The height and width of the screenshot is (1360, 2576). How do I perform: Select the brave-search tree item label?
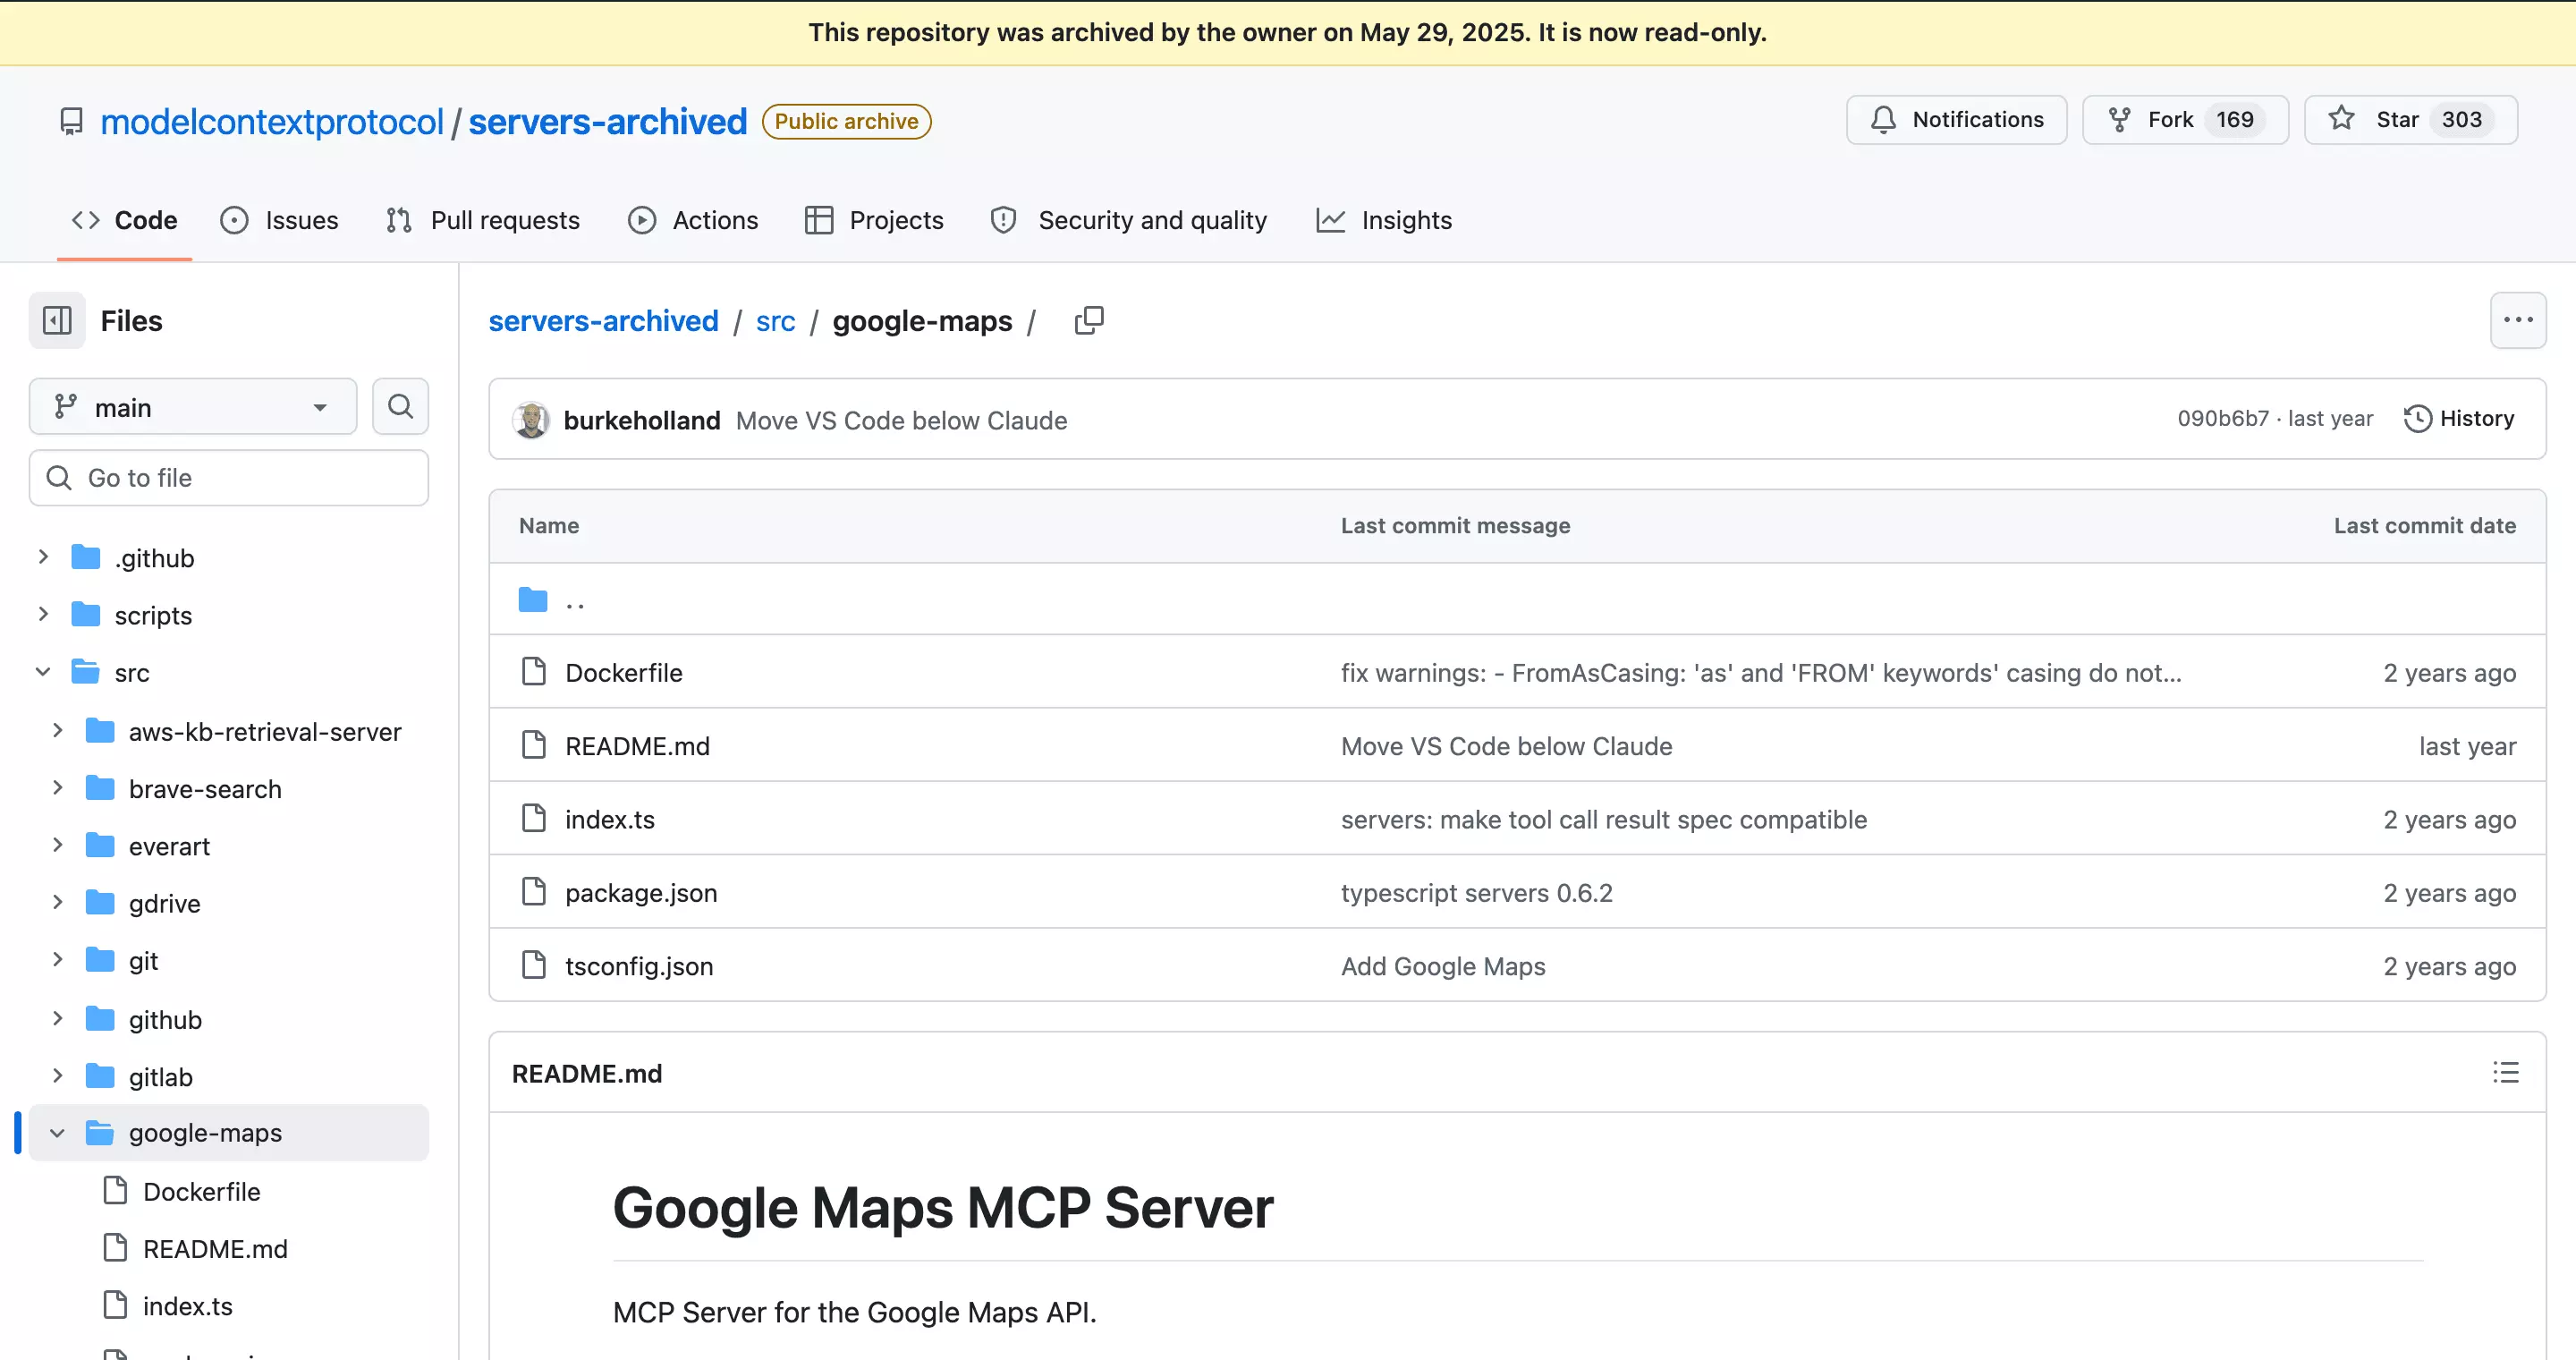pos(205,789)
